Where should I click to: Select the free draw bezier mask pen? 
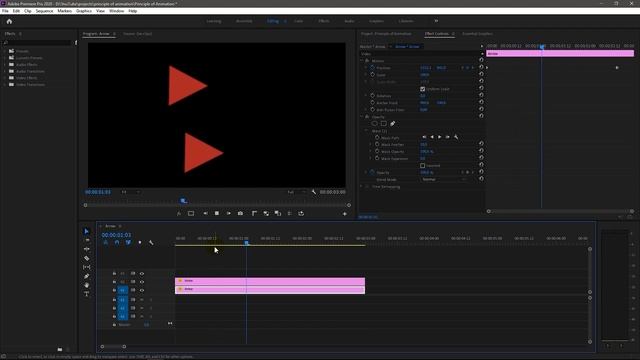tap(393, 124)
